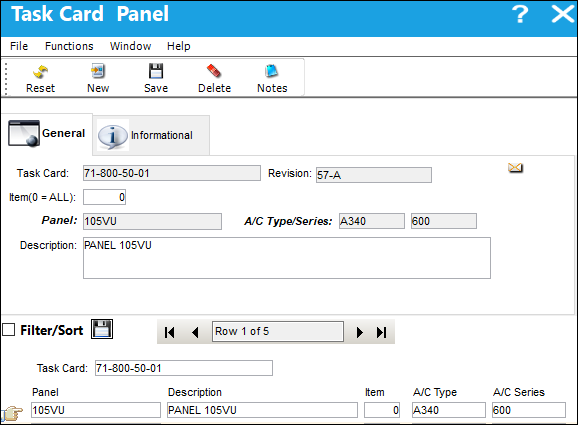Open the help question mark icon
Viewport: 578px width, 425px height.
pos(520,14)
